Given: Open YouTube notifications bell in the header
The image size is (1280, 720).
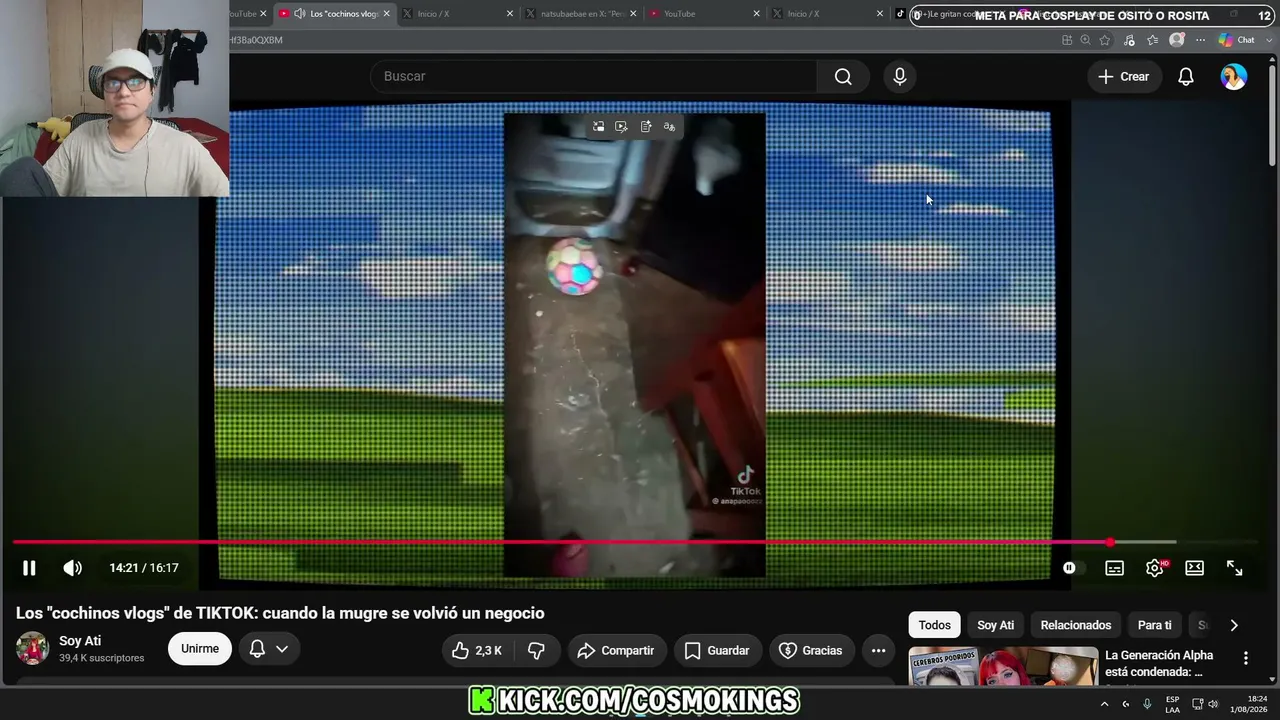Looking at the screenshot, I should pyautogui.click(x=1186, y=77).
